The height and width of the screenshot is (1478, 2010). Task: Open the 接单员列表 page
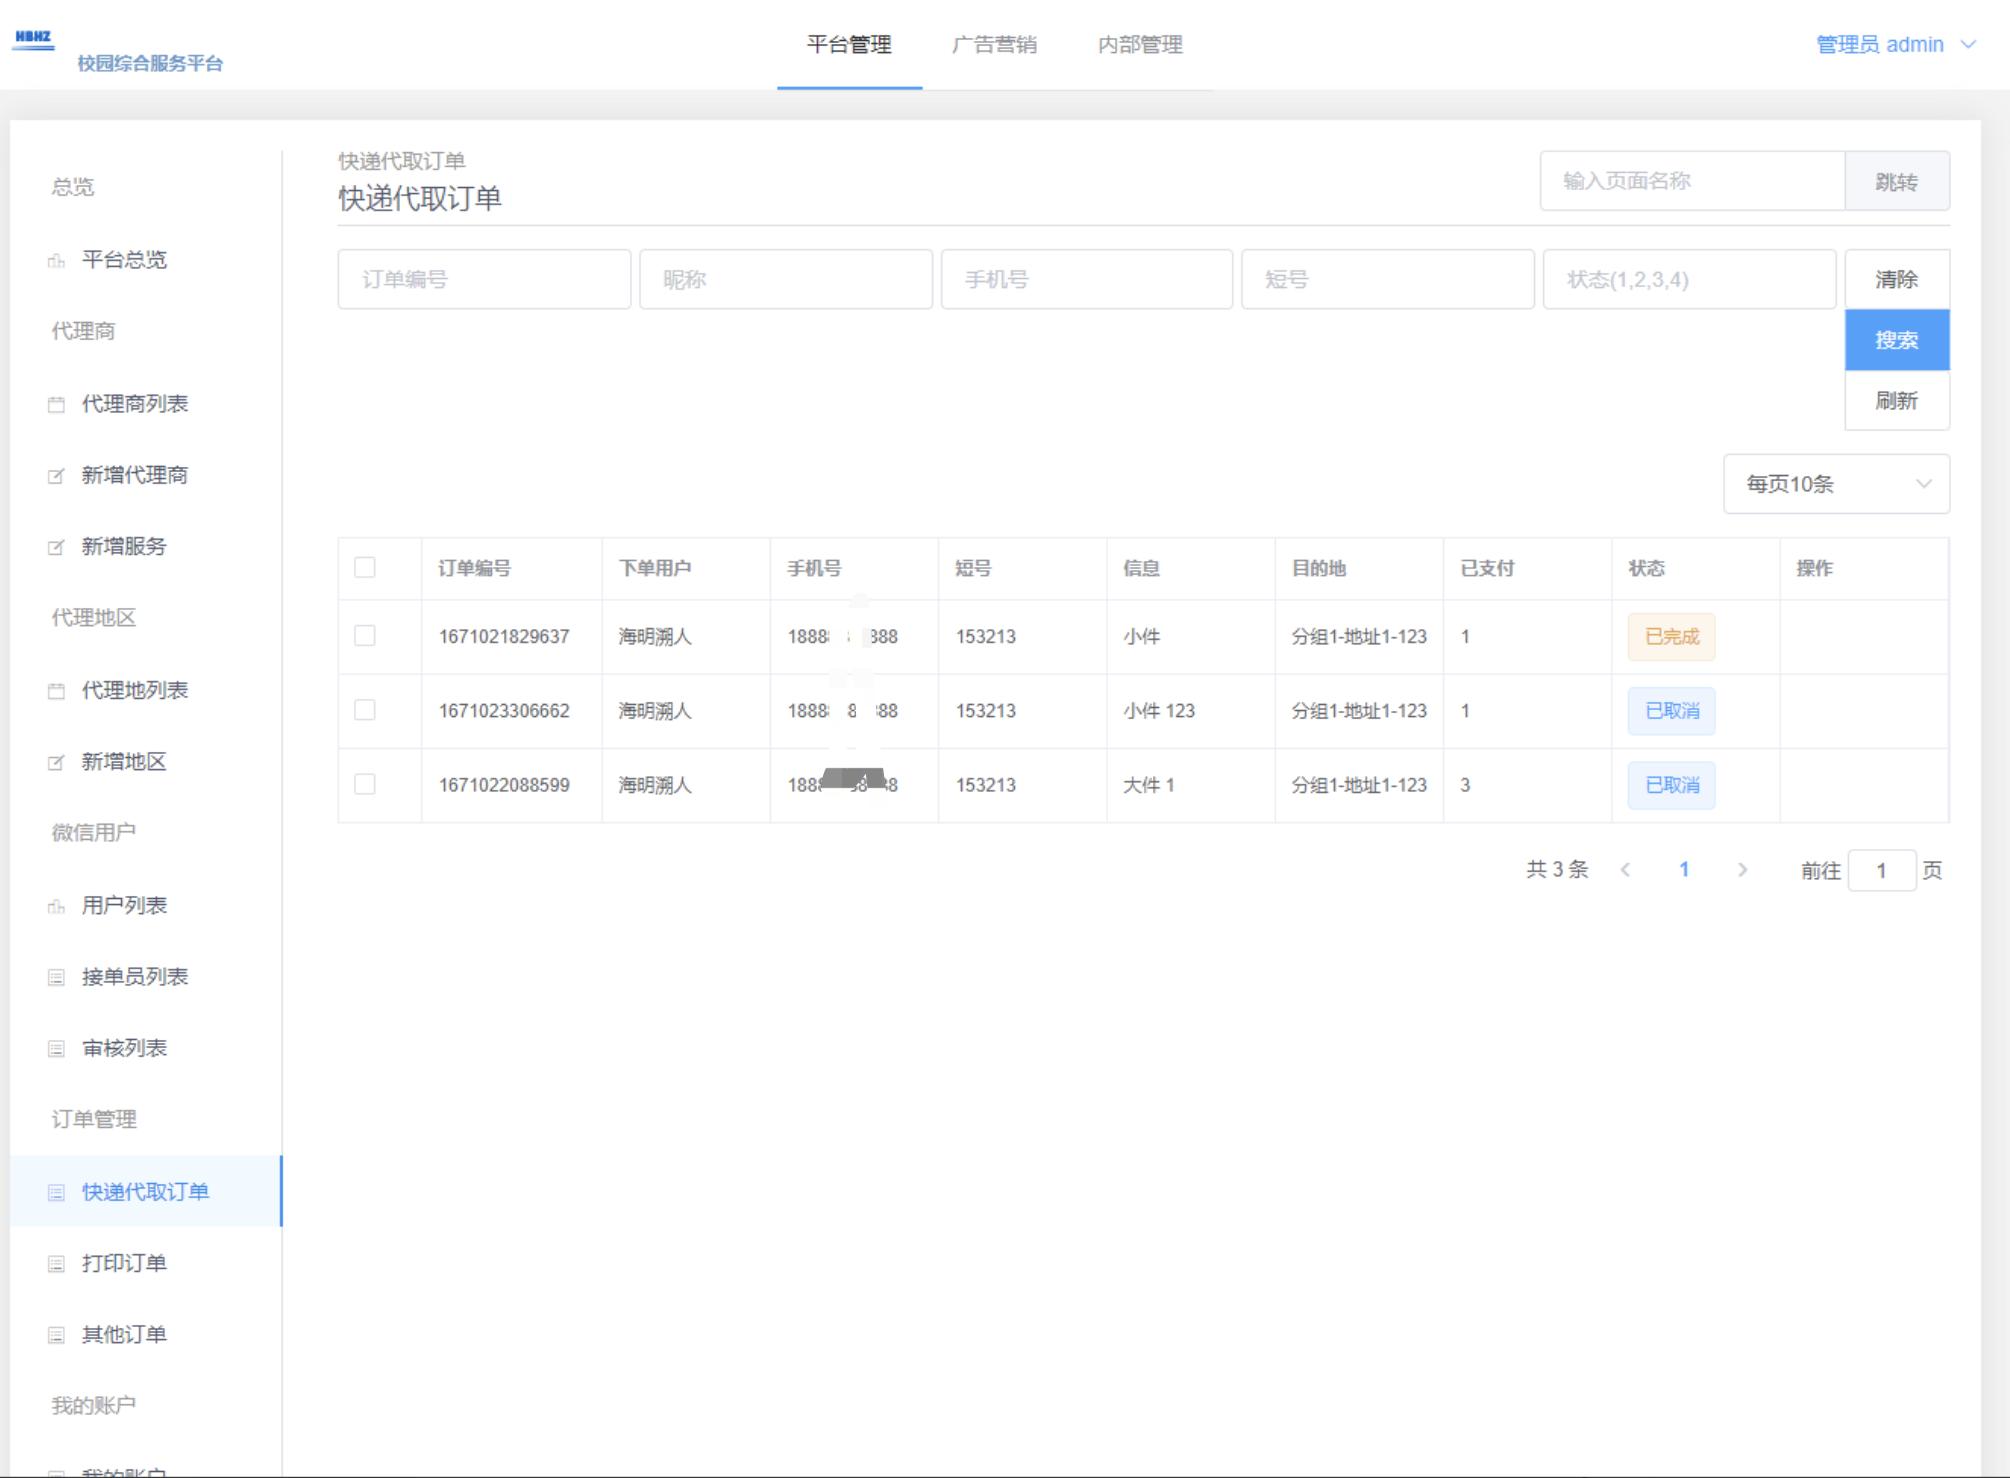tap(132, 976)
